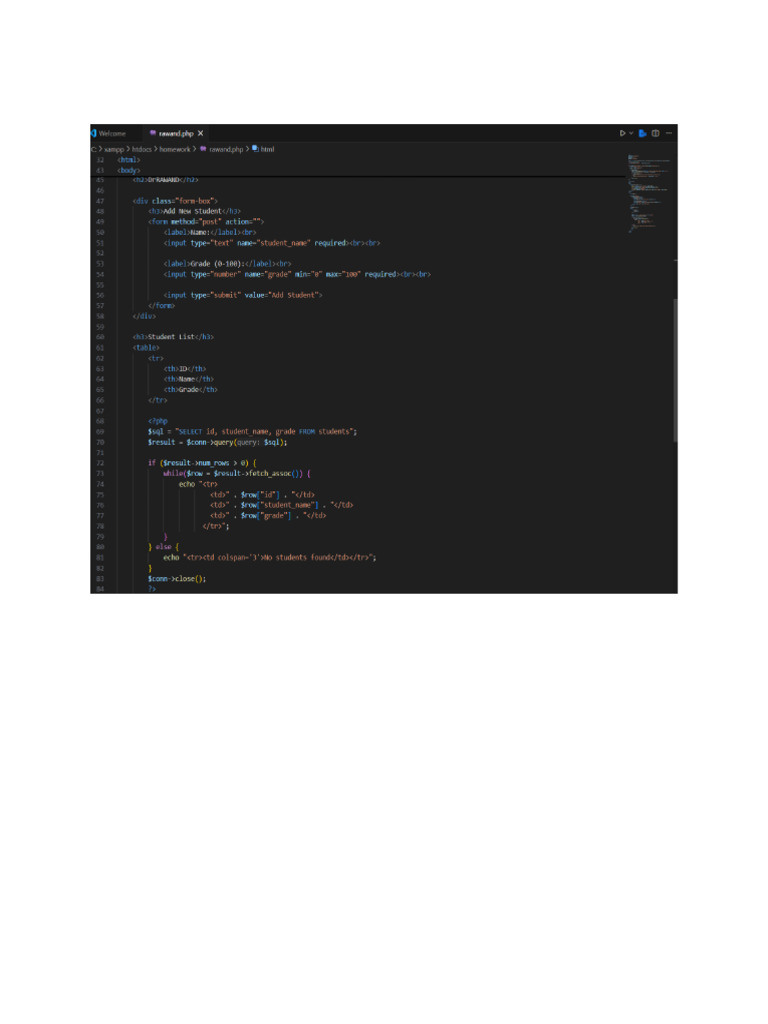768x1024 pixels.
Task: Click the form method="post" line
Action: coord(206,222)
